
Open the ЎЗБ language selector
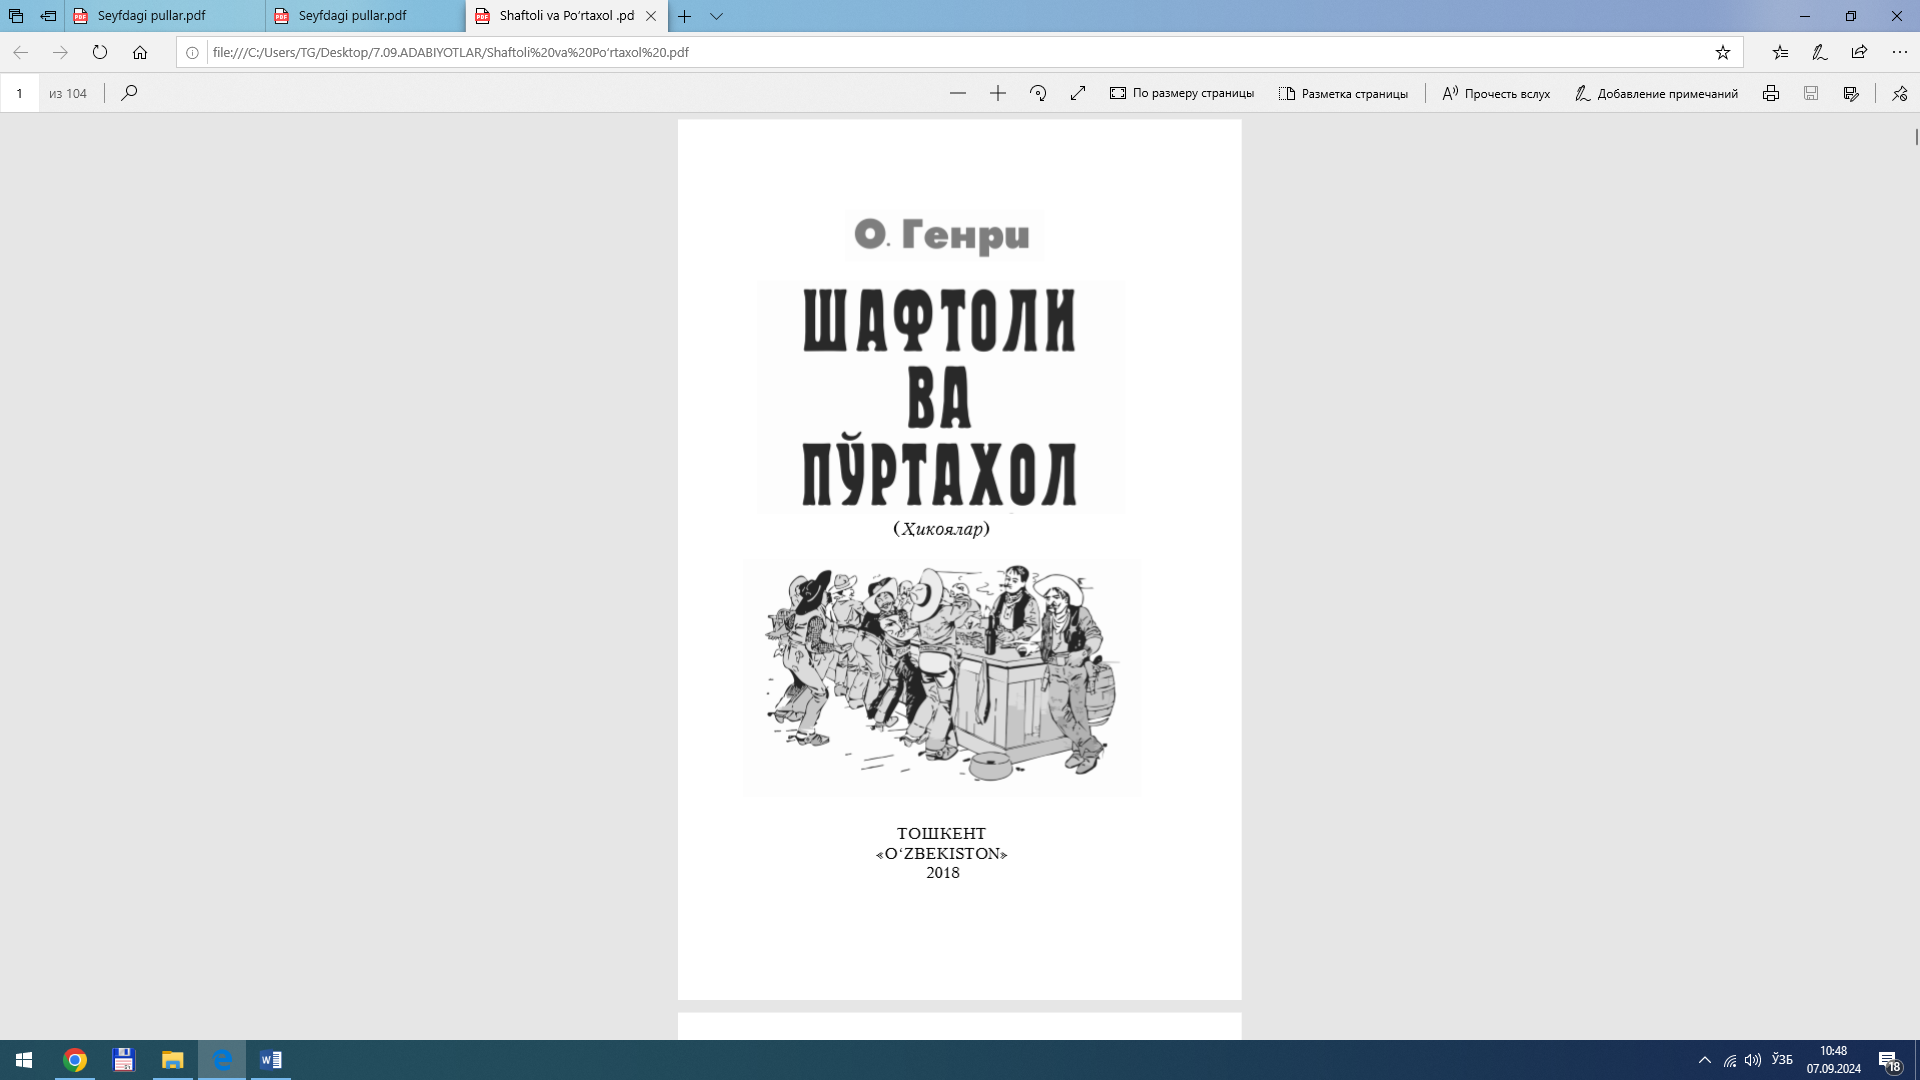pyautogui.click(x=1781, y=1059)
